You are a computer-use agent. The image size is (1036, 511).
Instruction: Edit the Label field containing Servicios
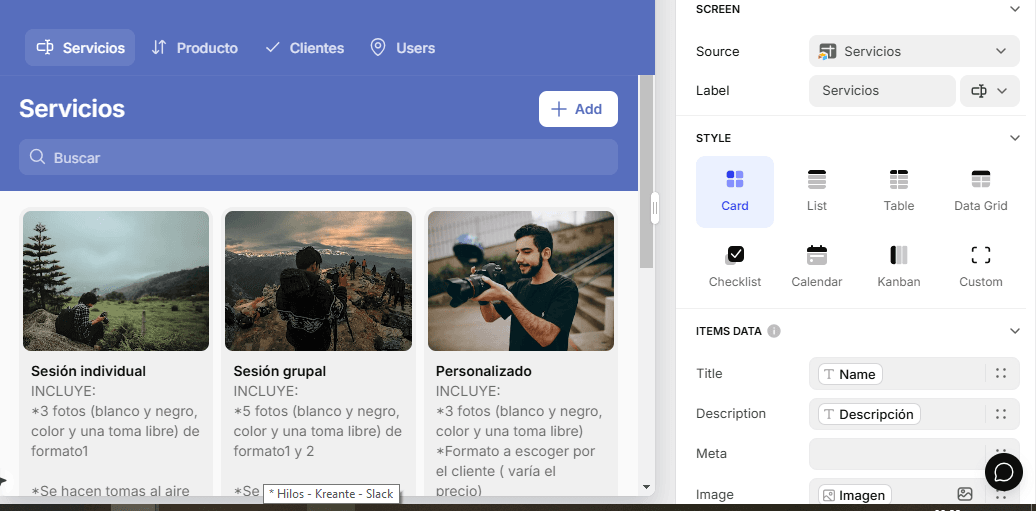click(x=882, y=91)
